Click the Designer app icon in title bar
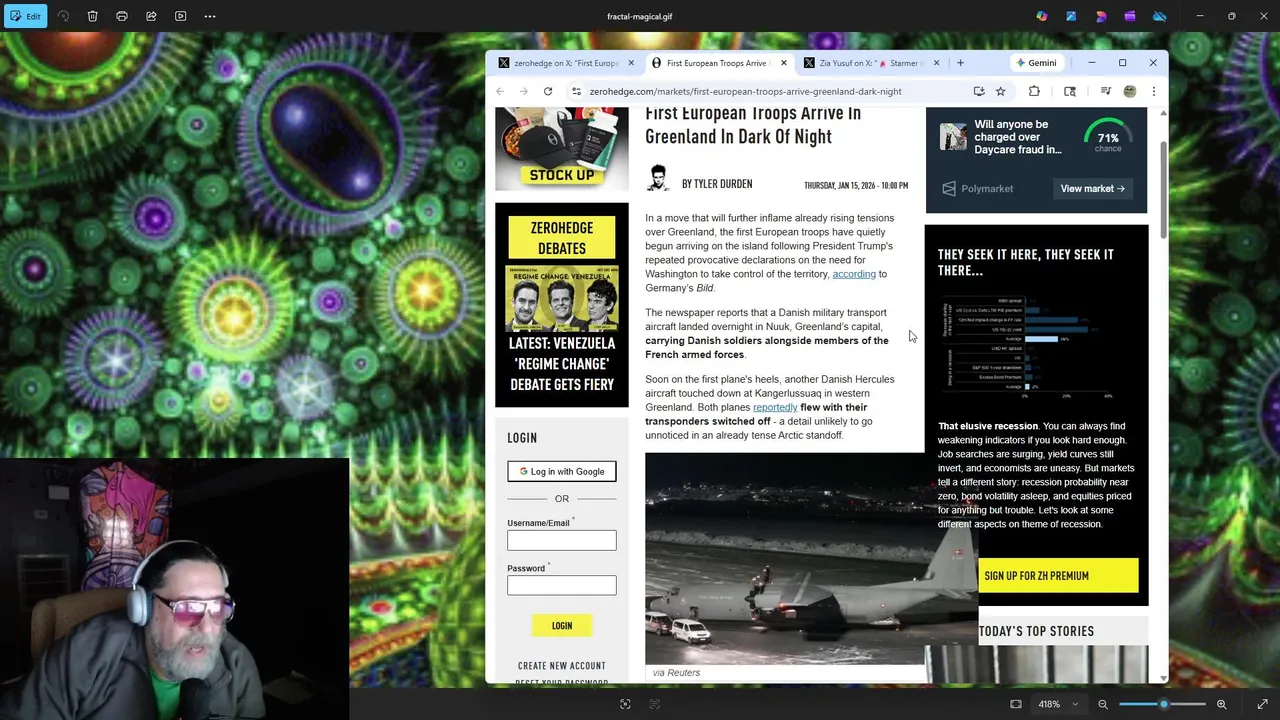The height and width of the screenshot is (720, 1280). [1071, 16]
